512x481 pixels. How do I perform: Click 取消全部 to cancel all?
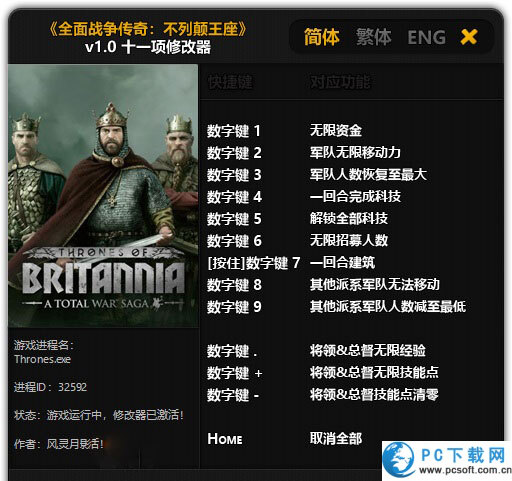pos(336,438)
